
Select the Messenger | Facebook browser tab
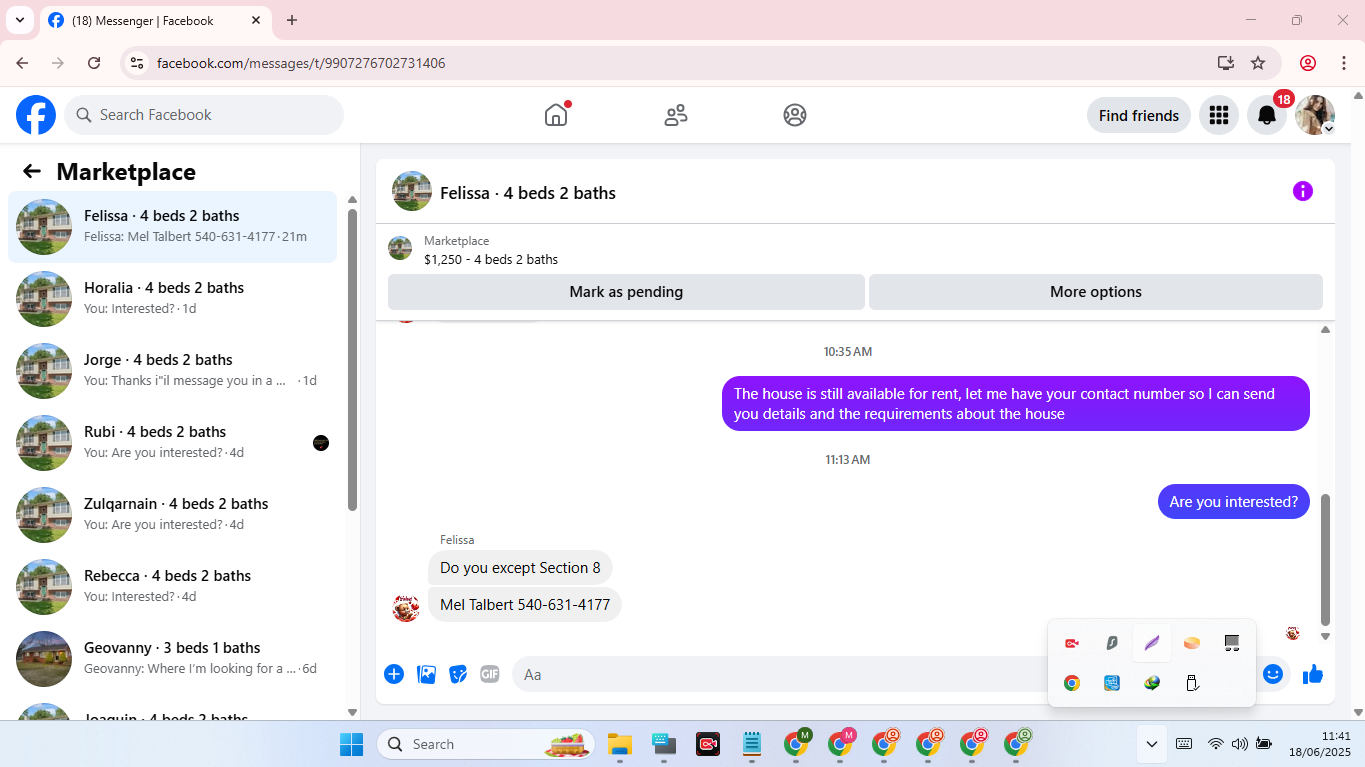pyautogui.click(x=155, y=21)
